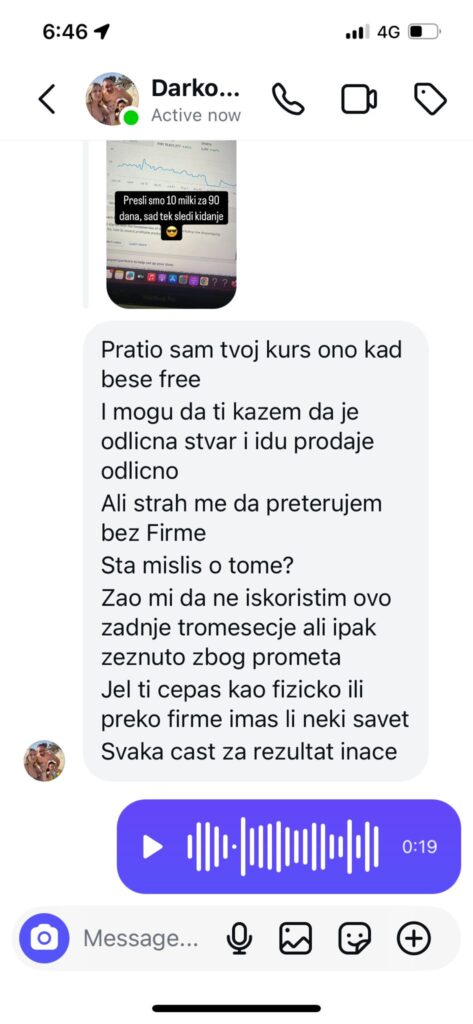Tap the location arrow in the status bar
Viewport: 473px width, 1024px height.
tap(101, 31)
